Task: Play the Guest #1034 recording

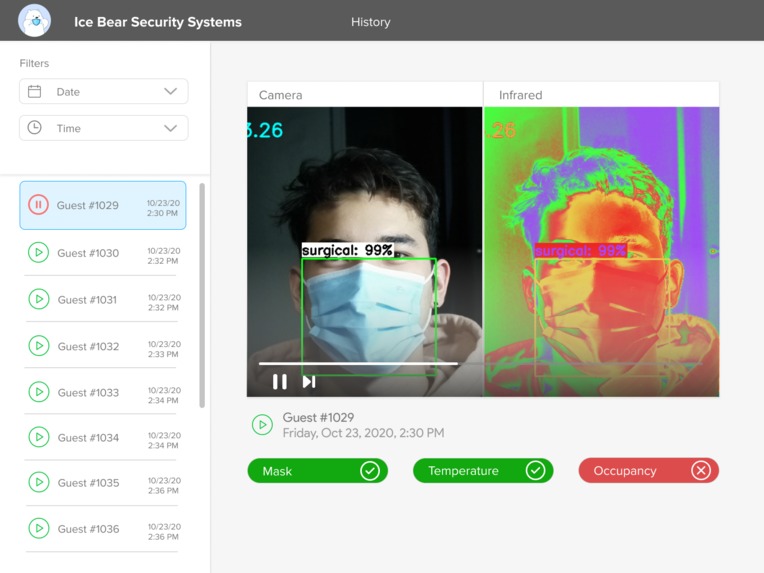Action: pyautogui.click(x=39, y=437)
